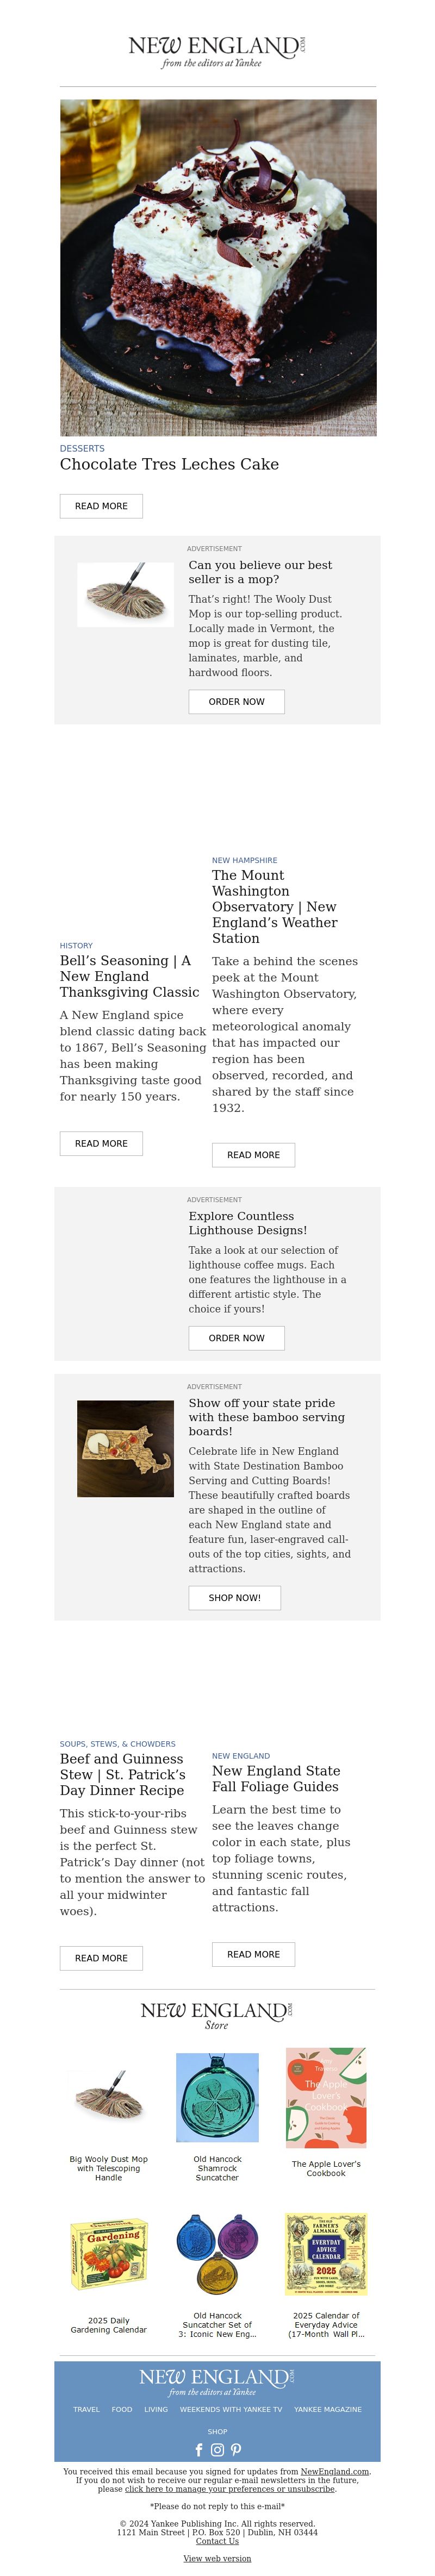Viewport: 435px width, 2576px height.
Task: Click READ MORE under Chocolate Tres Leches Cake
Action: (101, 506)
